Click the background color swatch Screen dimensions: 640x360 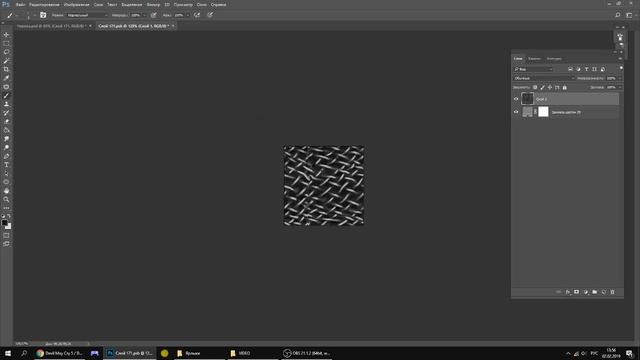point(9,226)
